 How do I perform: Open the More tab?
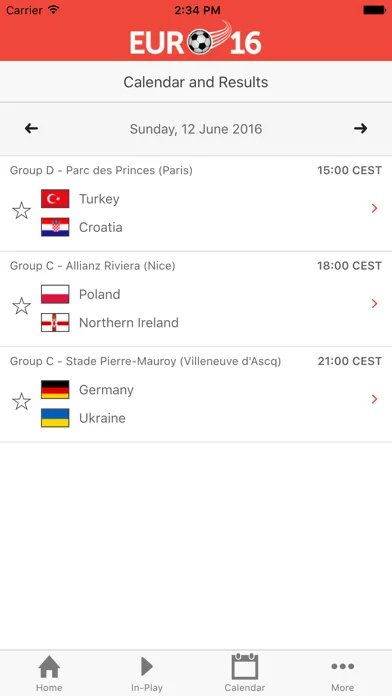[x=343, y=673]
